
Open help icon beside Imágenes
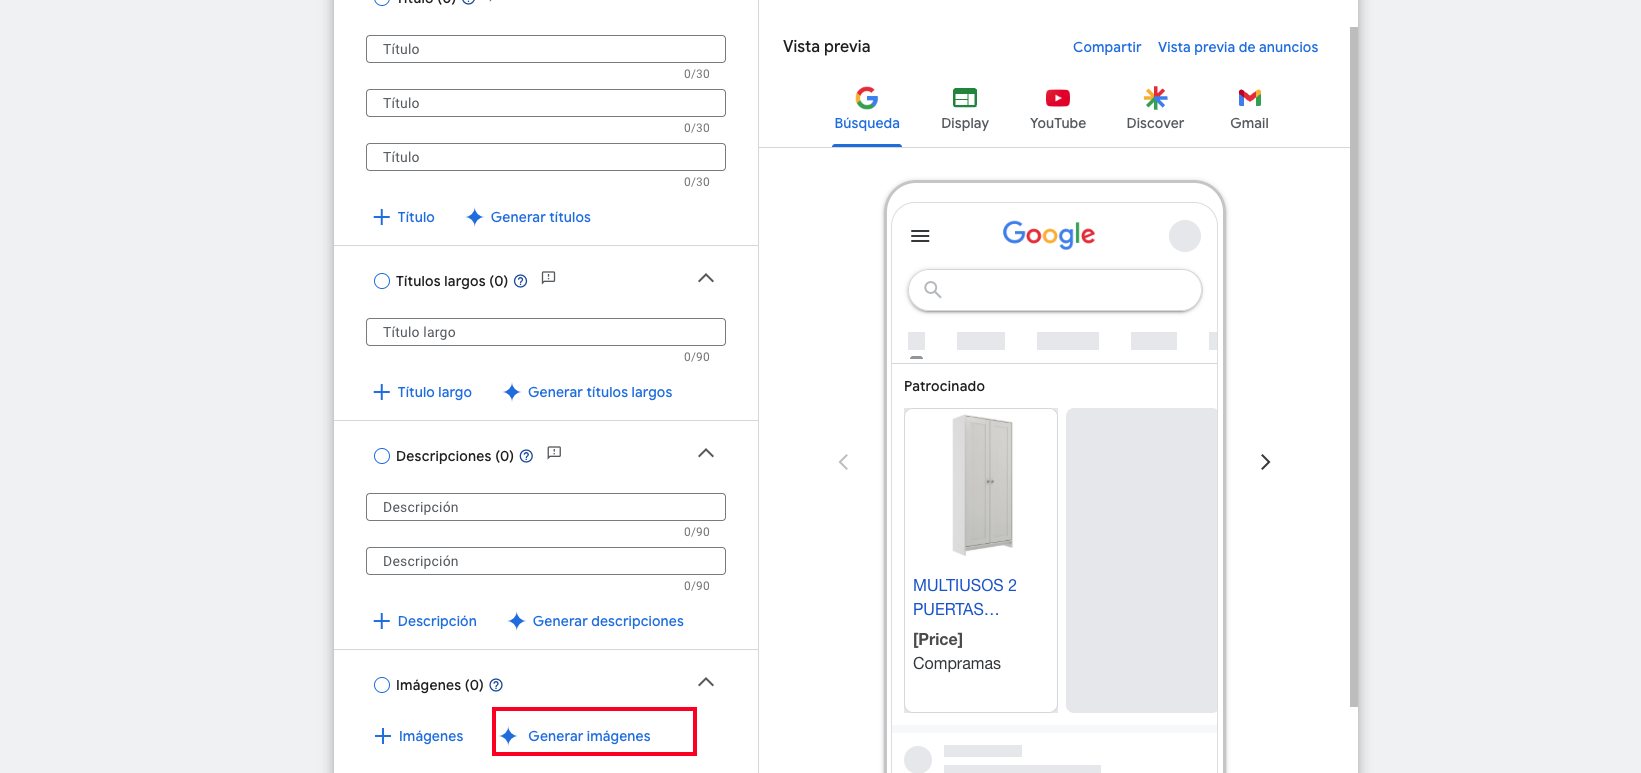pos(496,685)
